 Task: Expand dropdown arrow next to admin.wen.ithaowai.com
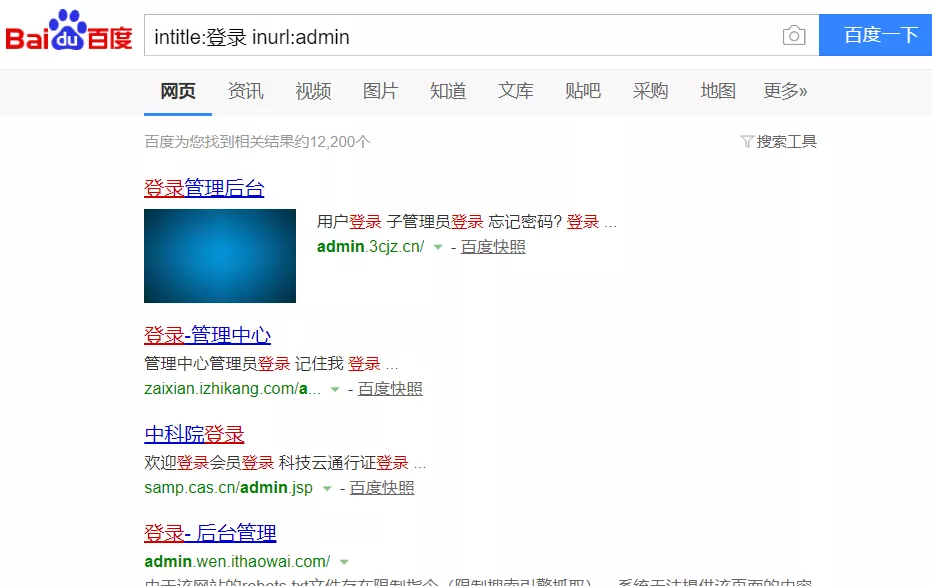pos(344,562)
